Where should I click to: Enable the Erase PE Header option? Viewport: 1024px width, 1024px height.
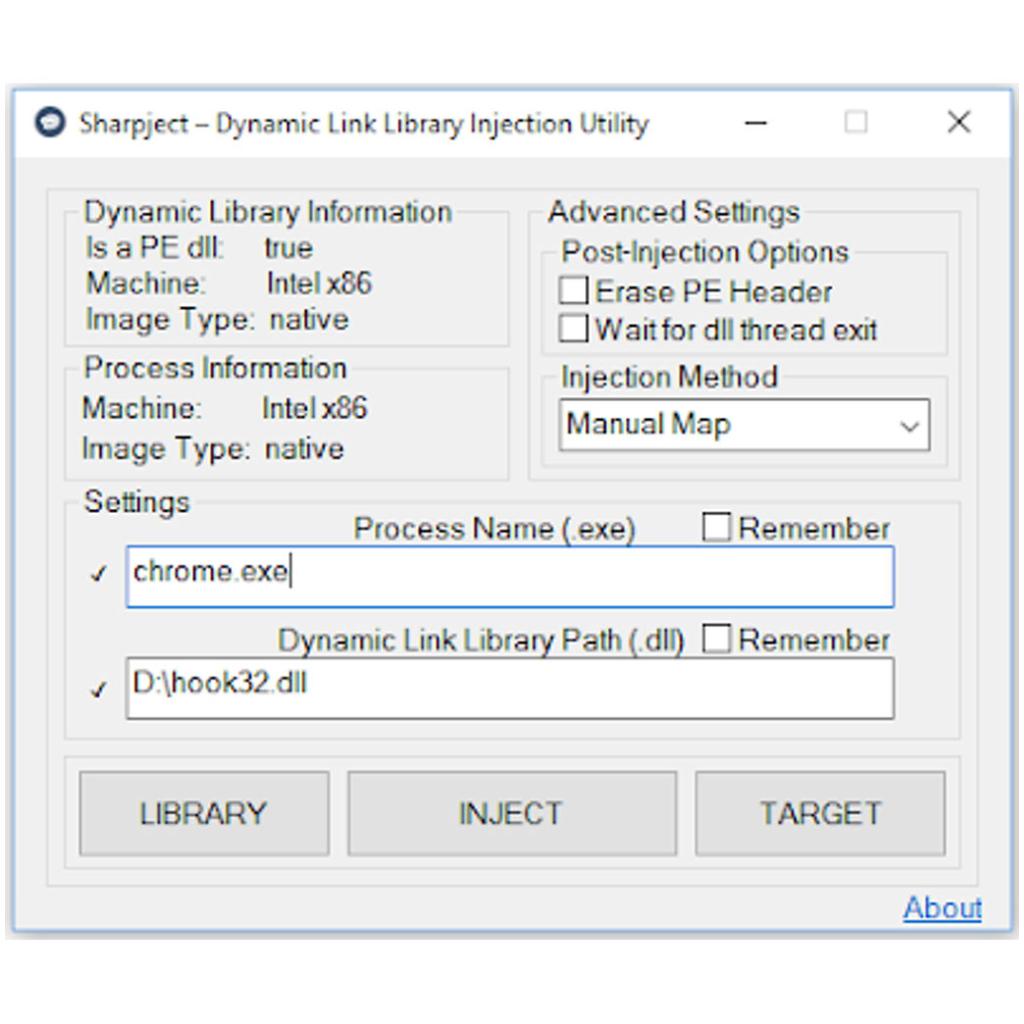click(x=573, y=291)
